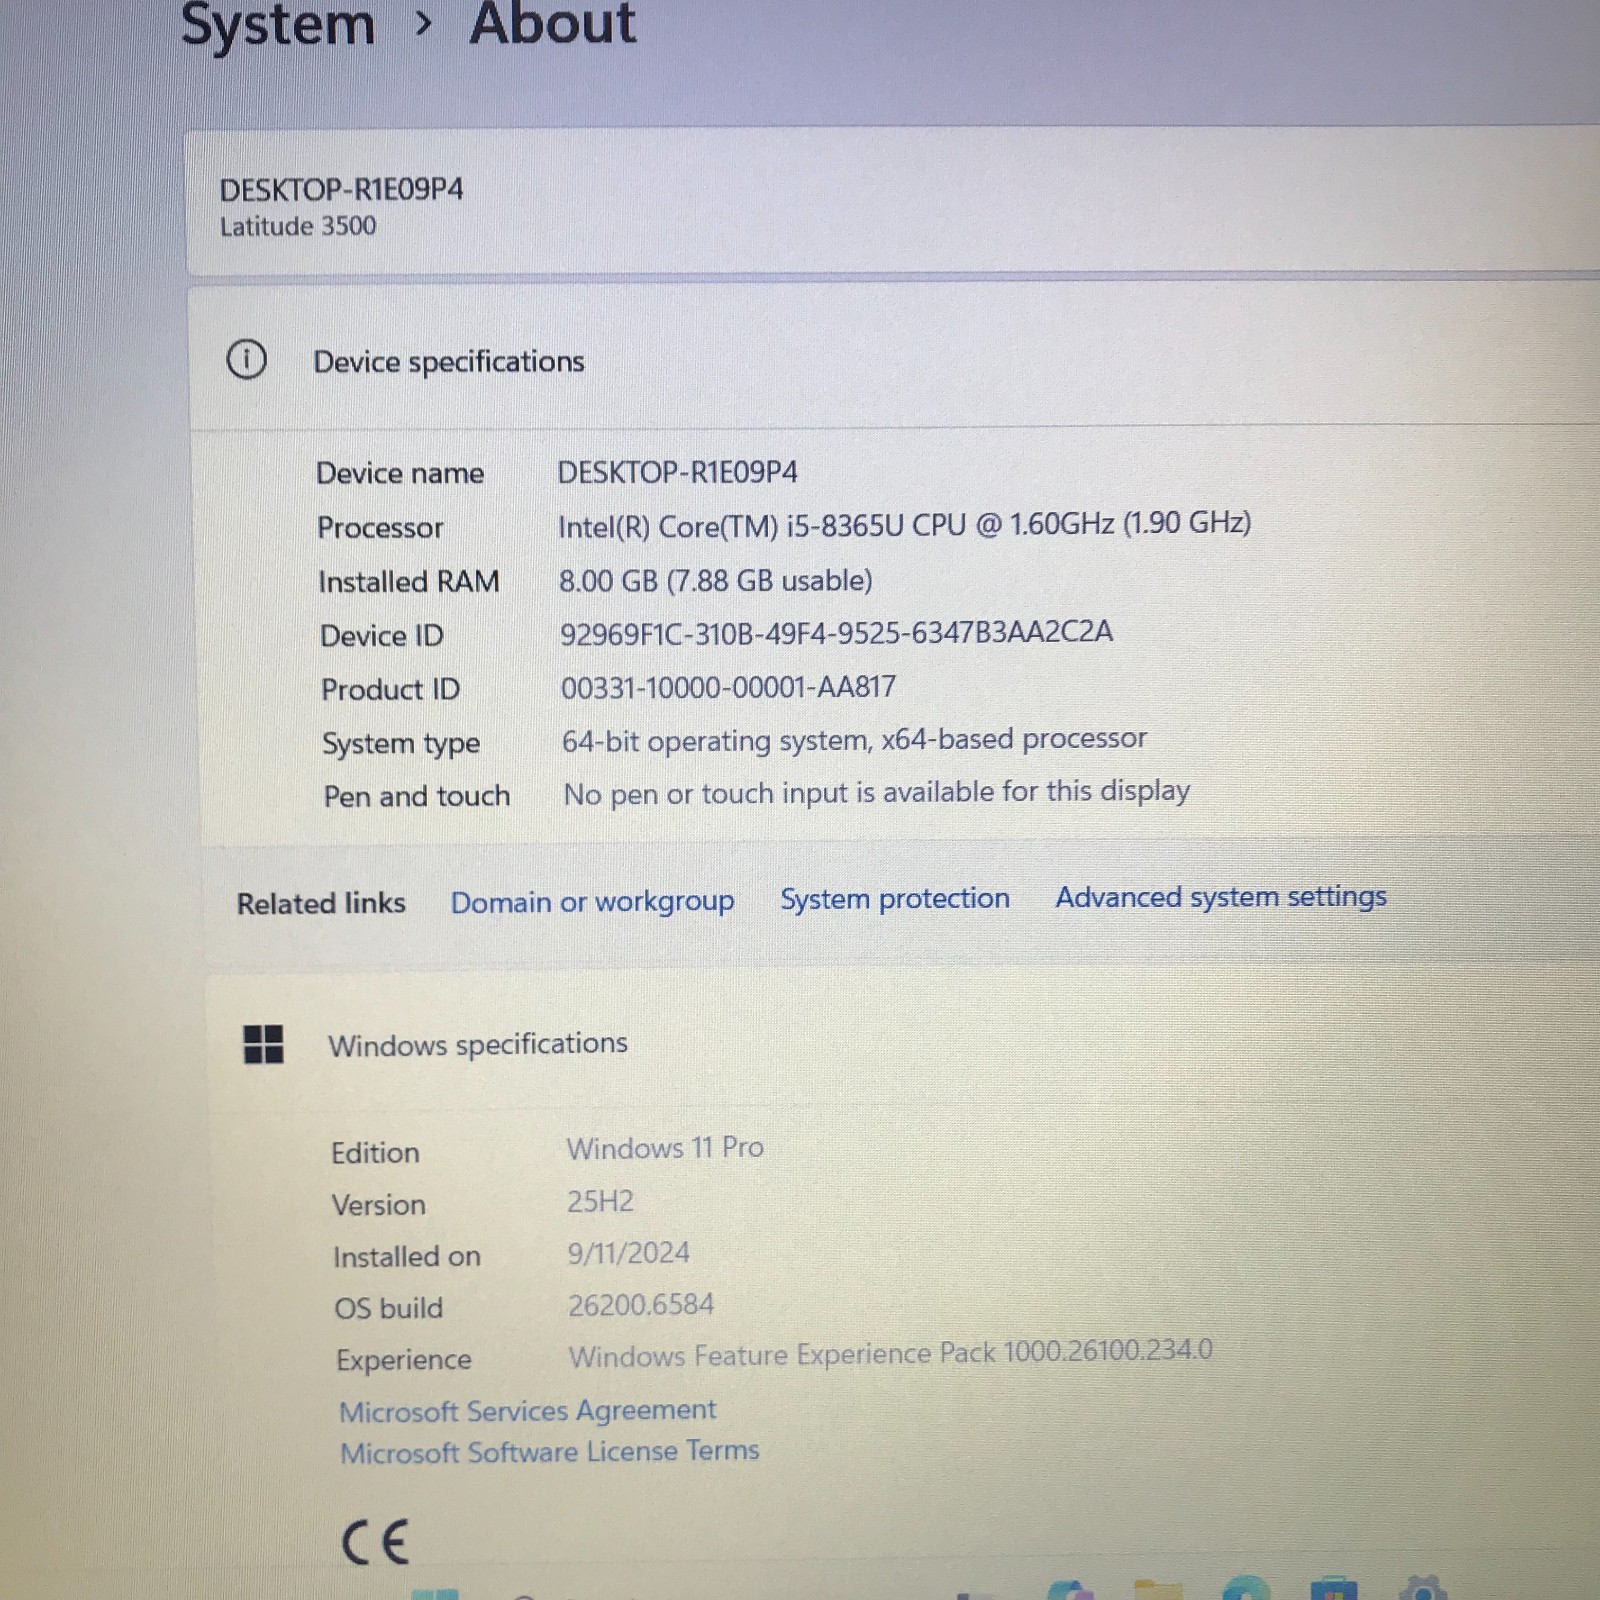1600x1600 pixels.
Task: Go back to System in the breadcrumb
Action: coord(278,24)
